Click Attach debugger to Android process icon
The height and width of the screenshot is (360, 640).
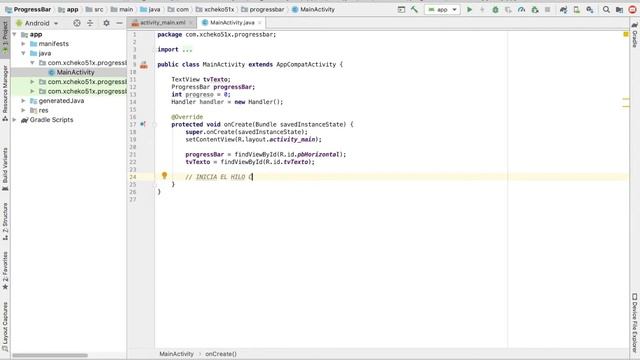(535, 9)
